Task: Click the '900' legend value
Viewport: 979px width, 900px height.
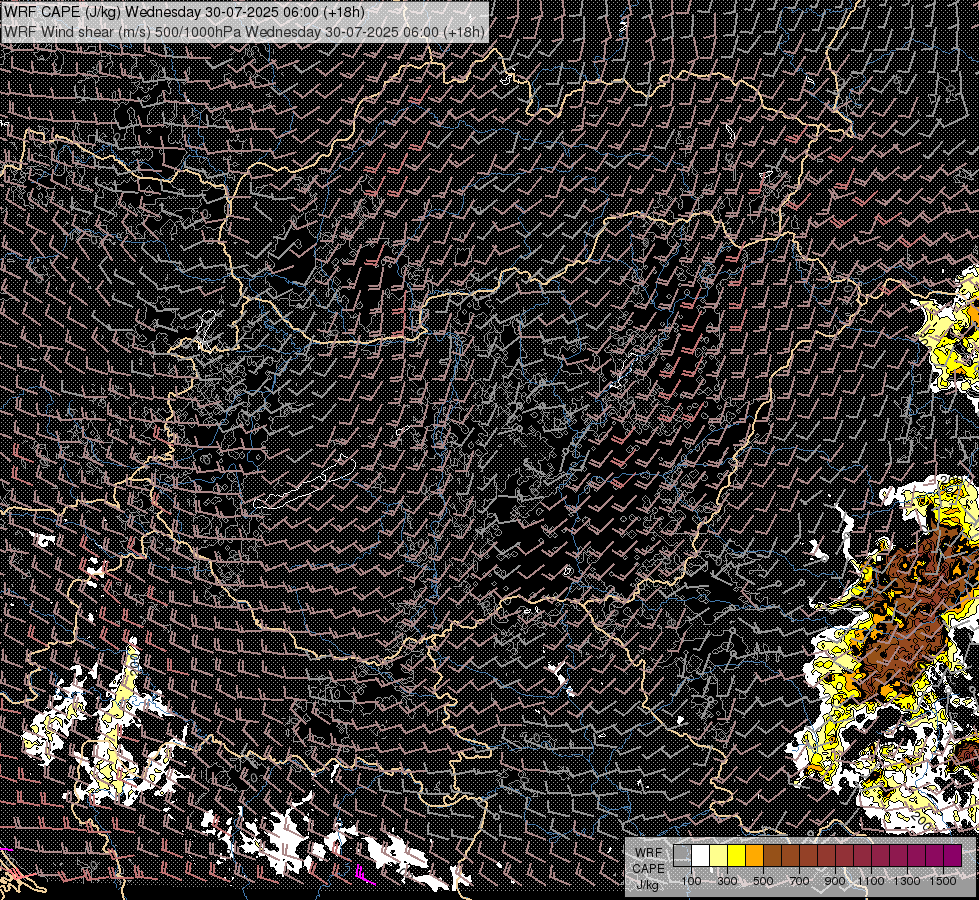Action: (835, 881)
